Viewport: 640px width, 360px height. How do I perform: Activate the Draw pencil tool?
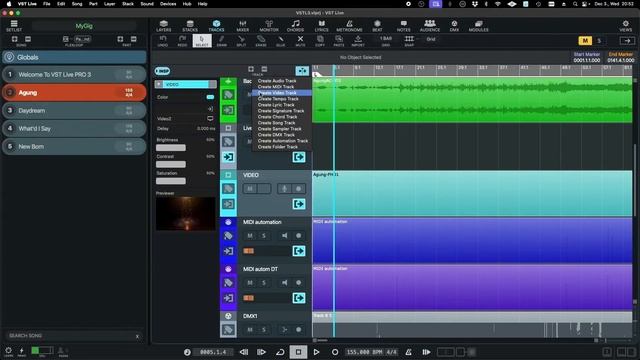pyautogui.click(x=221, y=41)
